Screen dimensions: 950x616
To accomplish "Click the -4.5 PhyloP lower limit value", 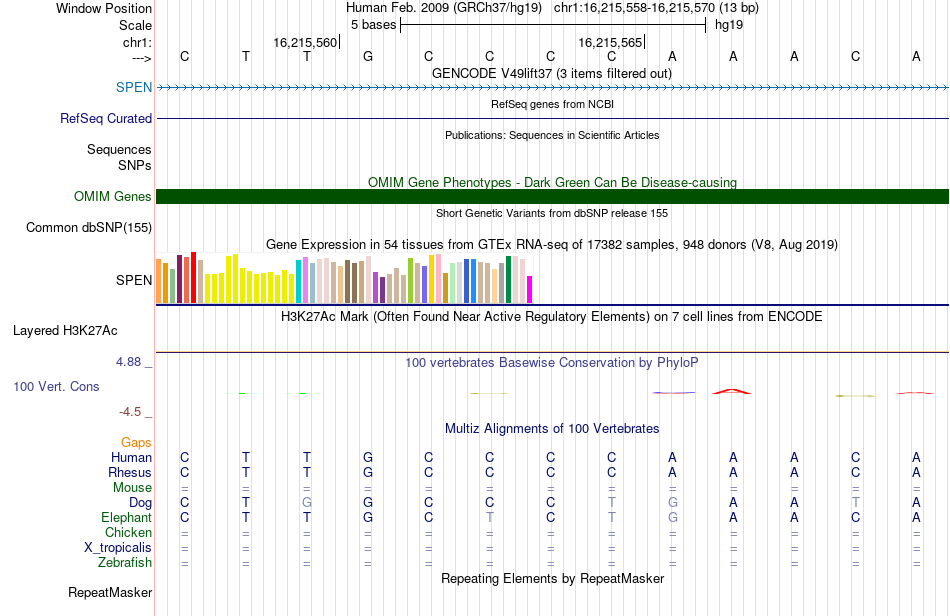I will 130,412.
